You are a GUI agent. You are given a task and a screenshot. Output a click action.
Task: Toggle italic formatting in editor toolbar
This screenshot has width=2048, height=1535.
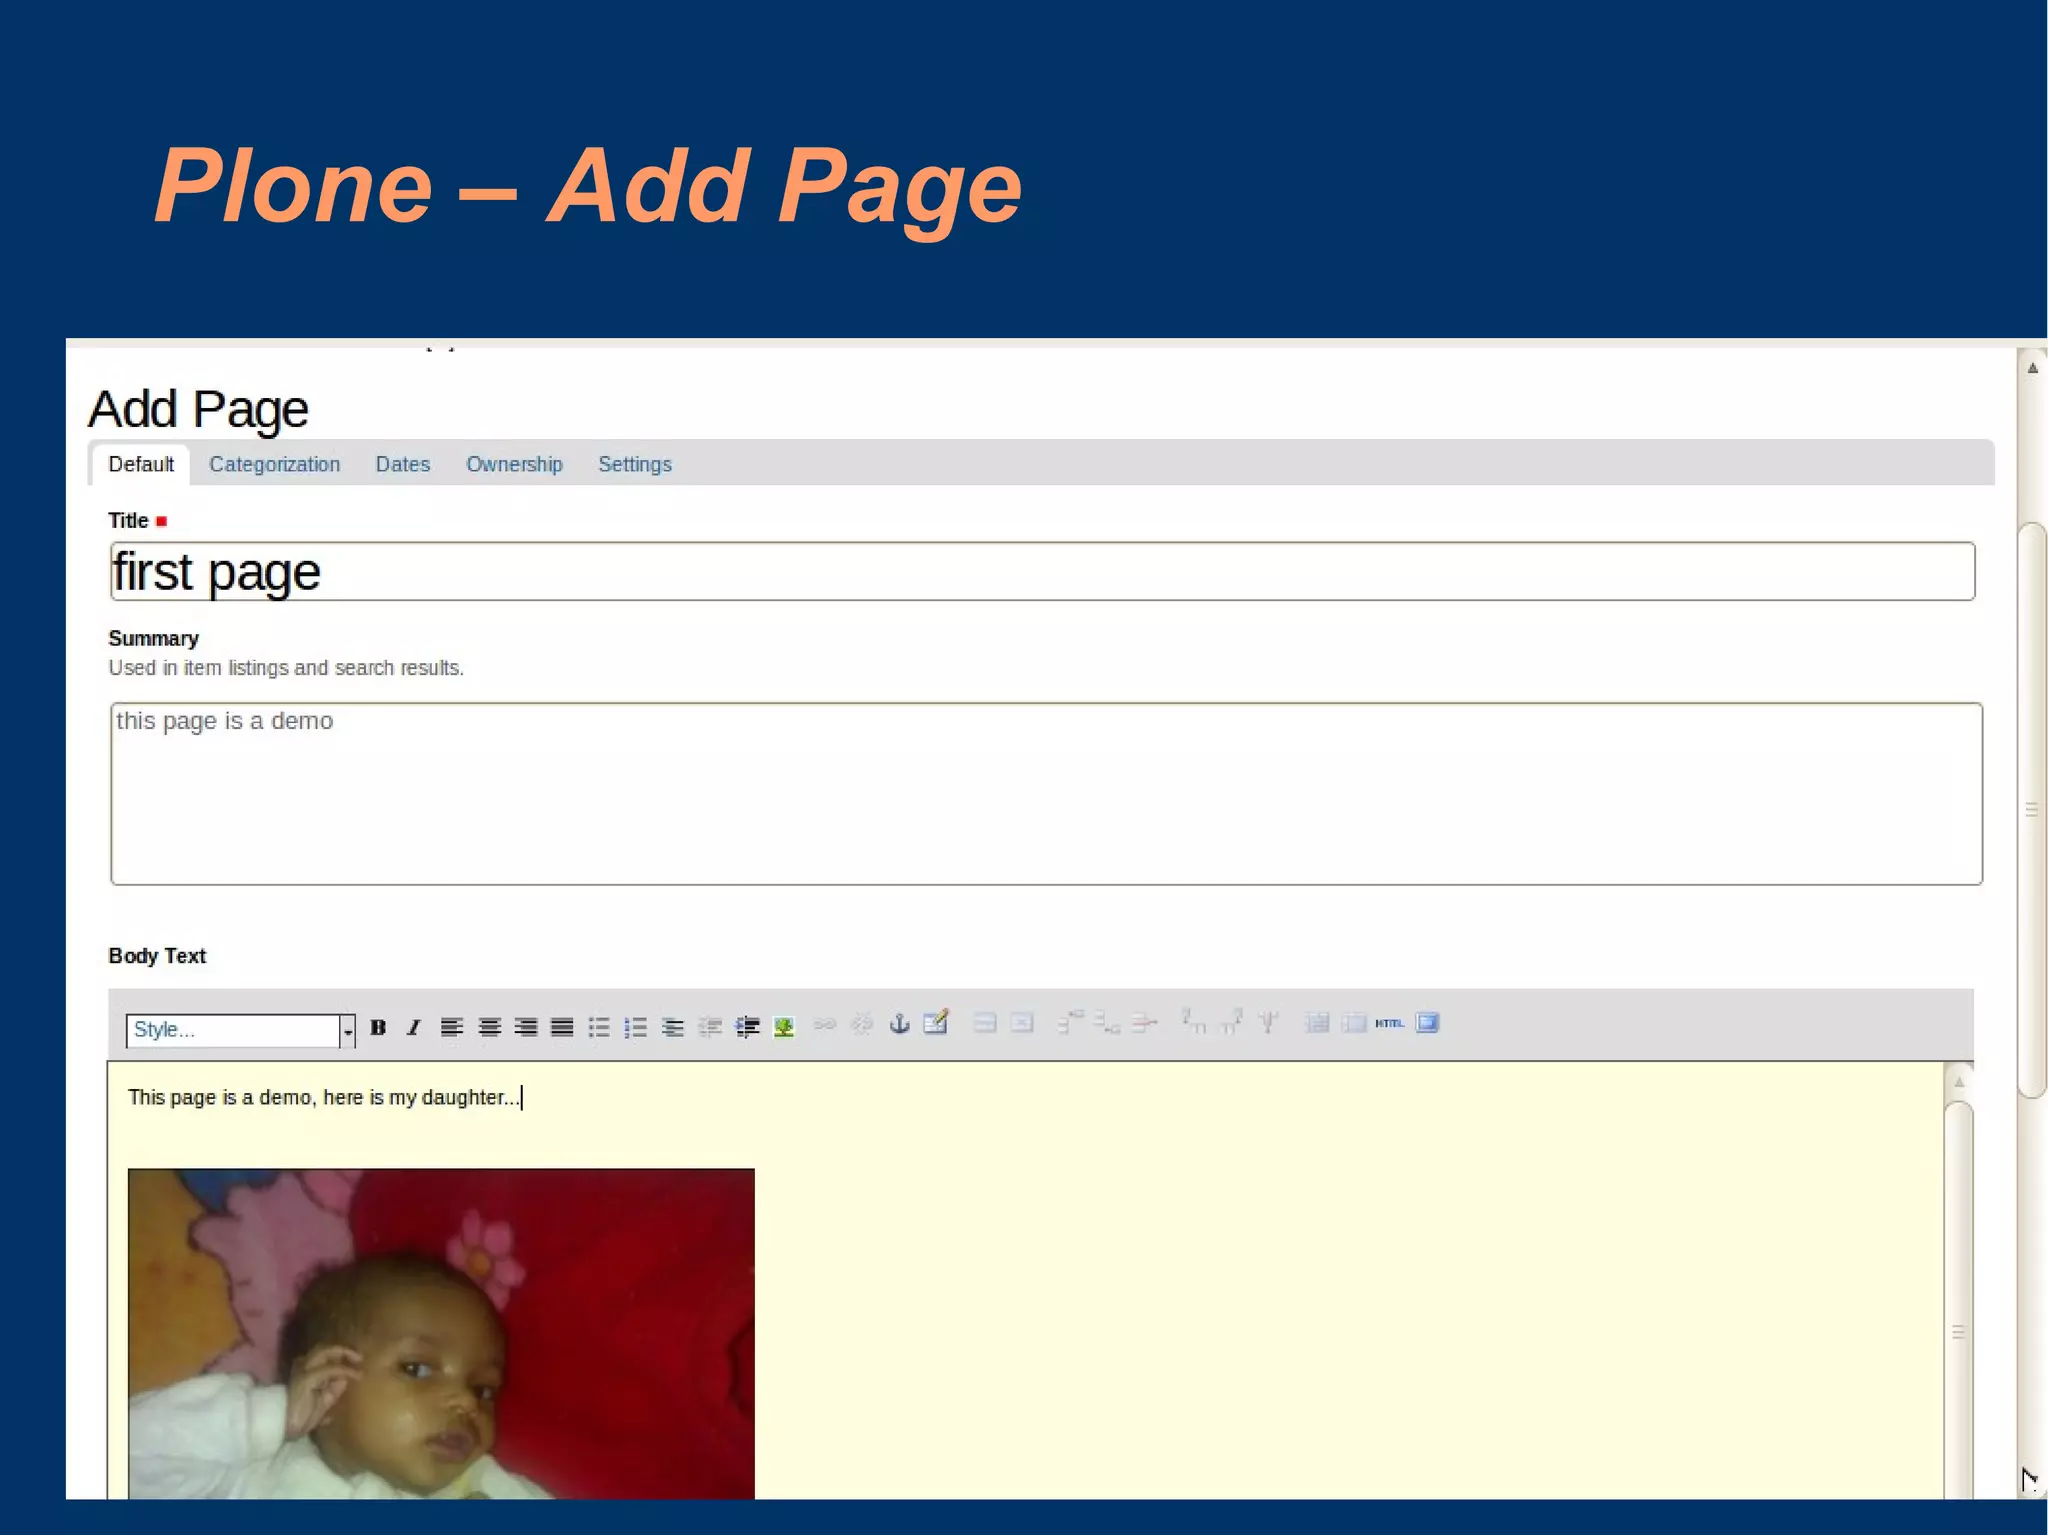[x=414, y=1027]
